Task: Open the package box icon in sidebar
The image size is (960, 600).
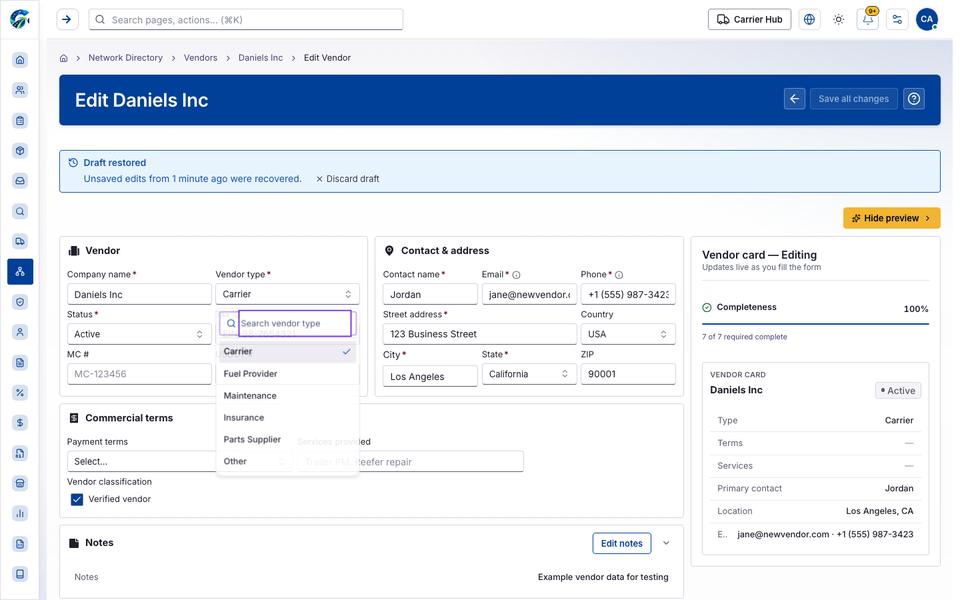Action: click(20, 151)
